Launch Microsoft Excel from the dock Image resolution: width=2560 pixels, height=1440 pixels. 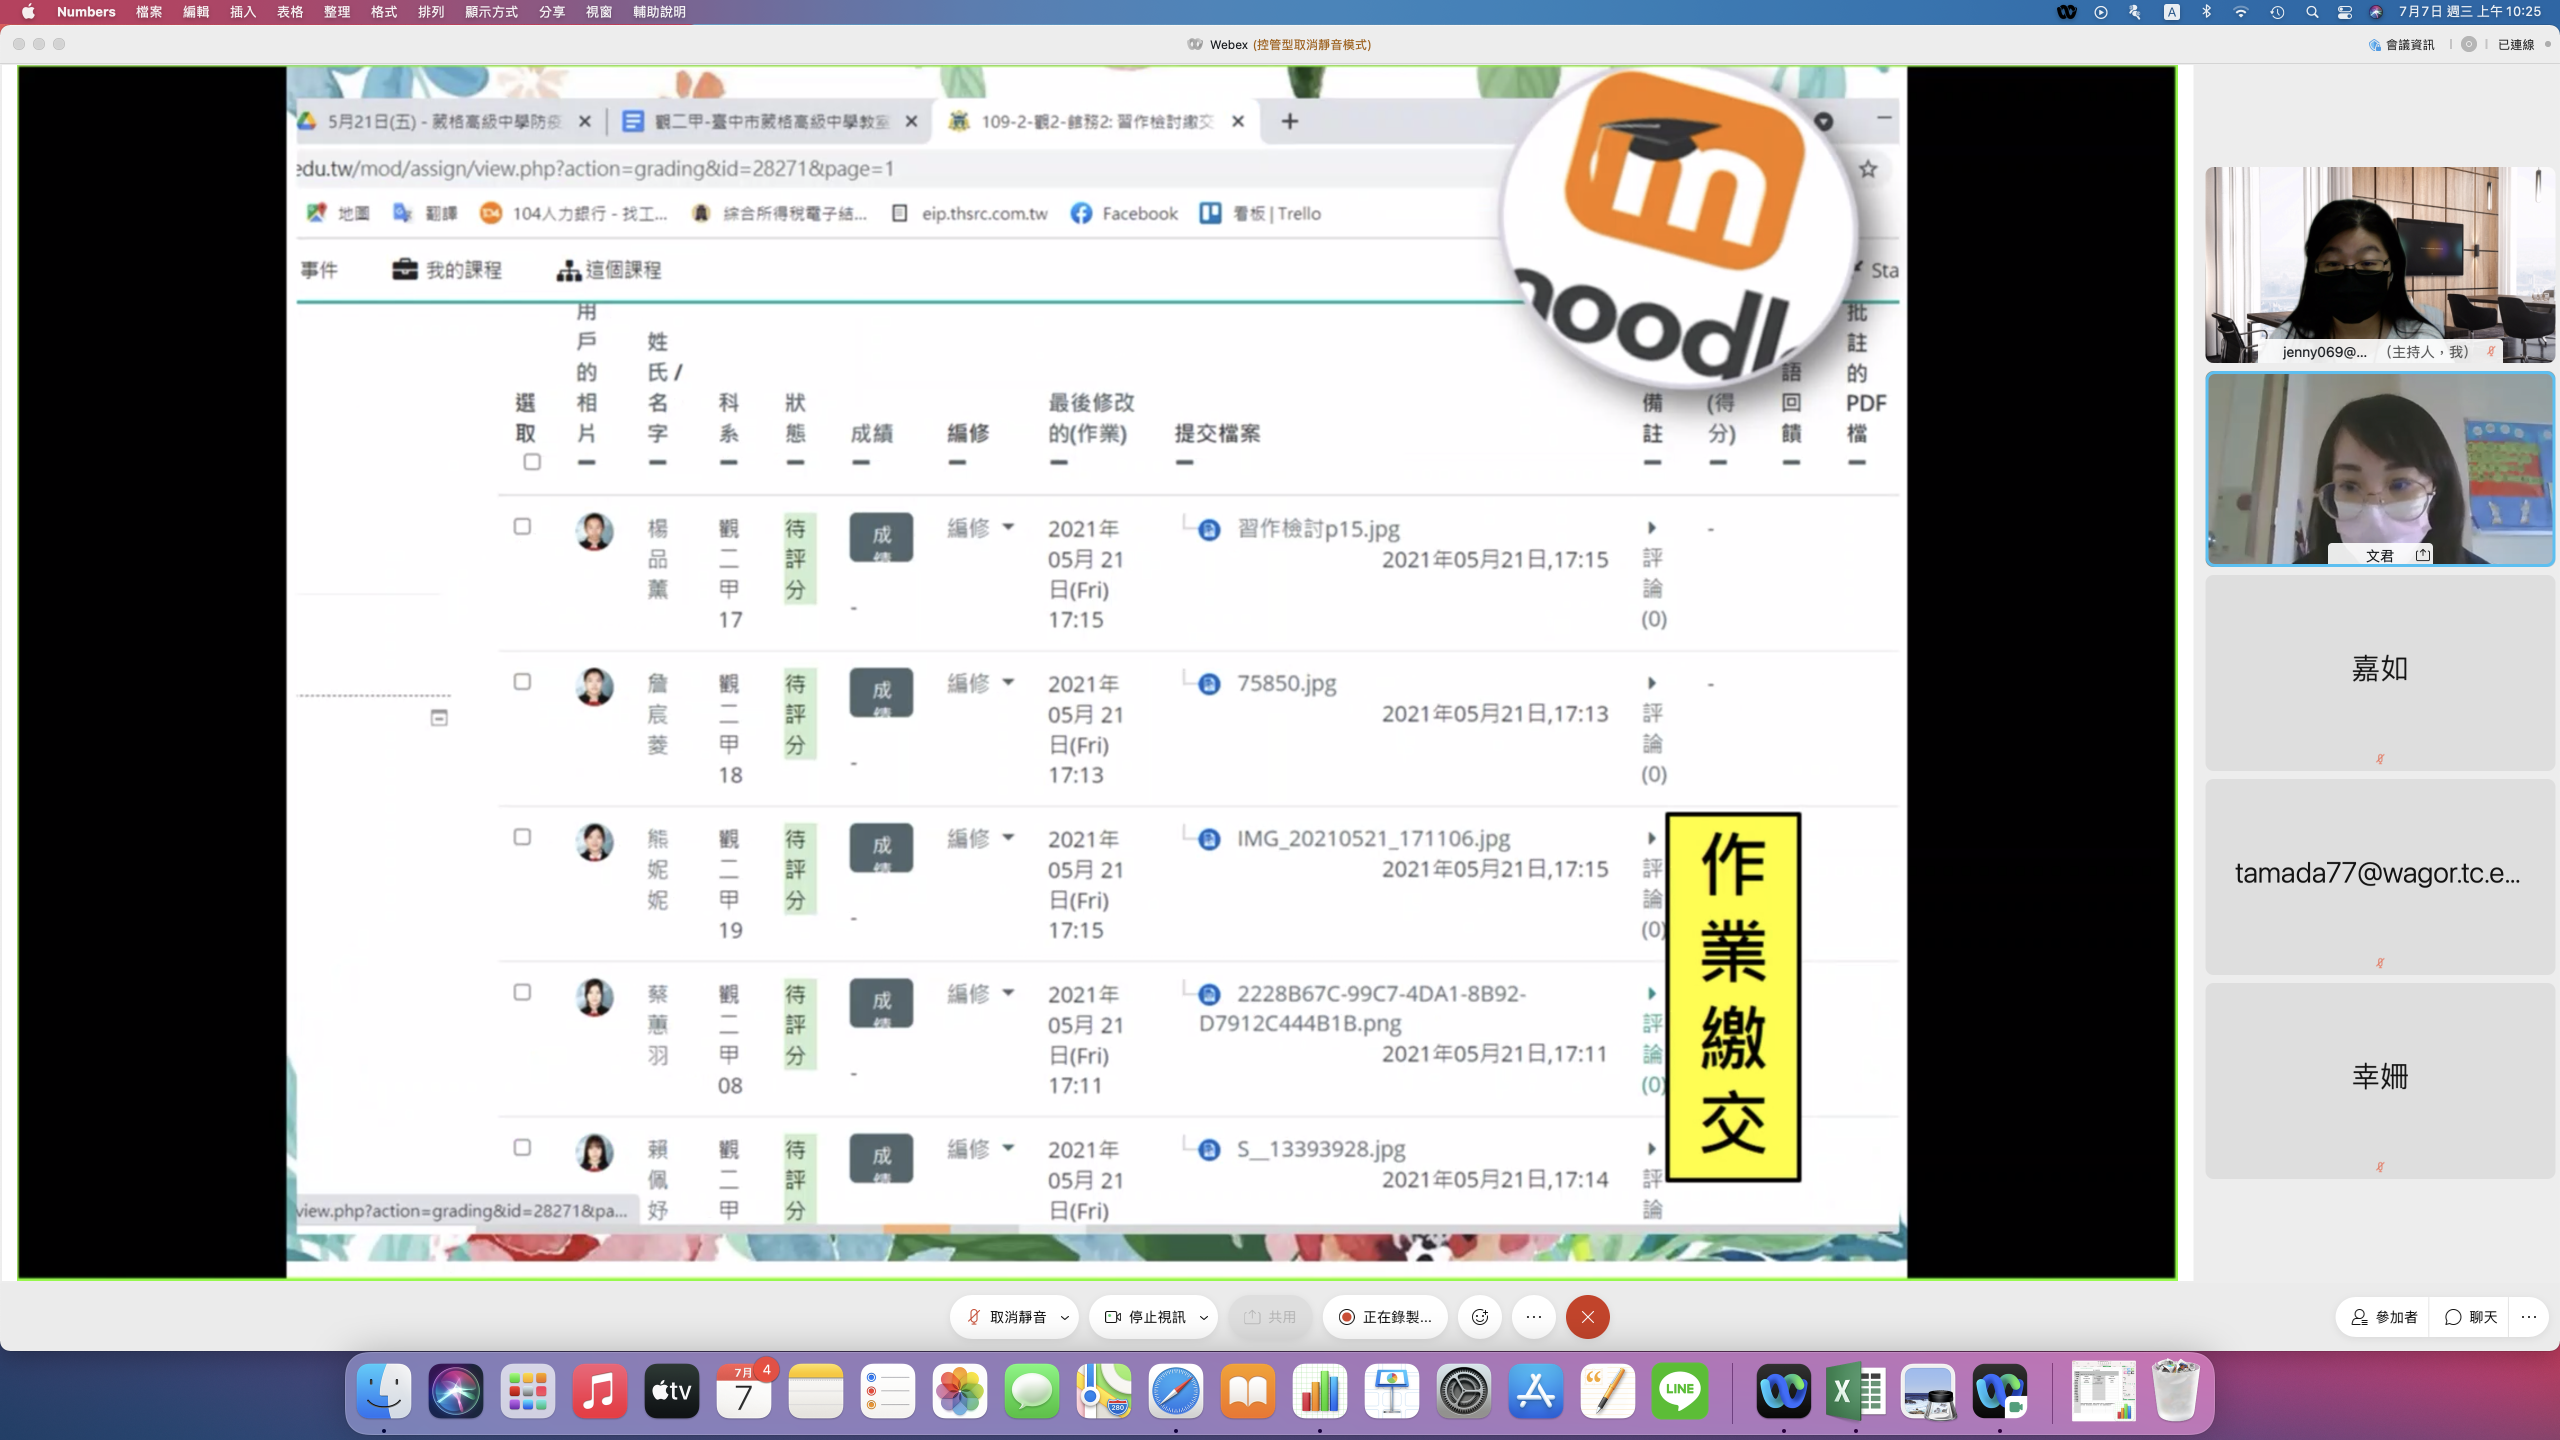1856,1391
